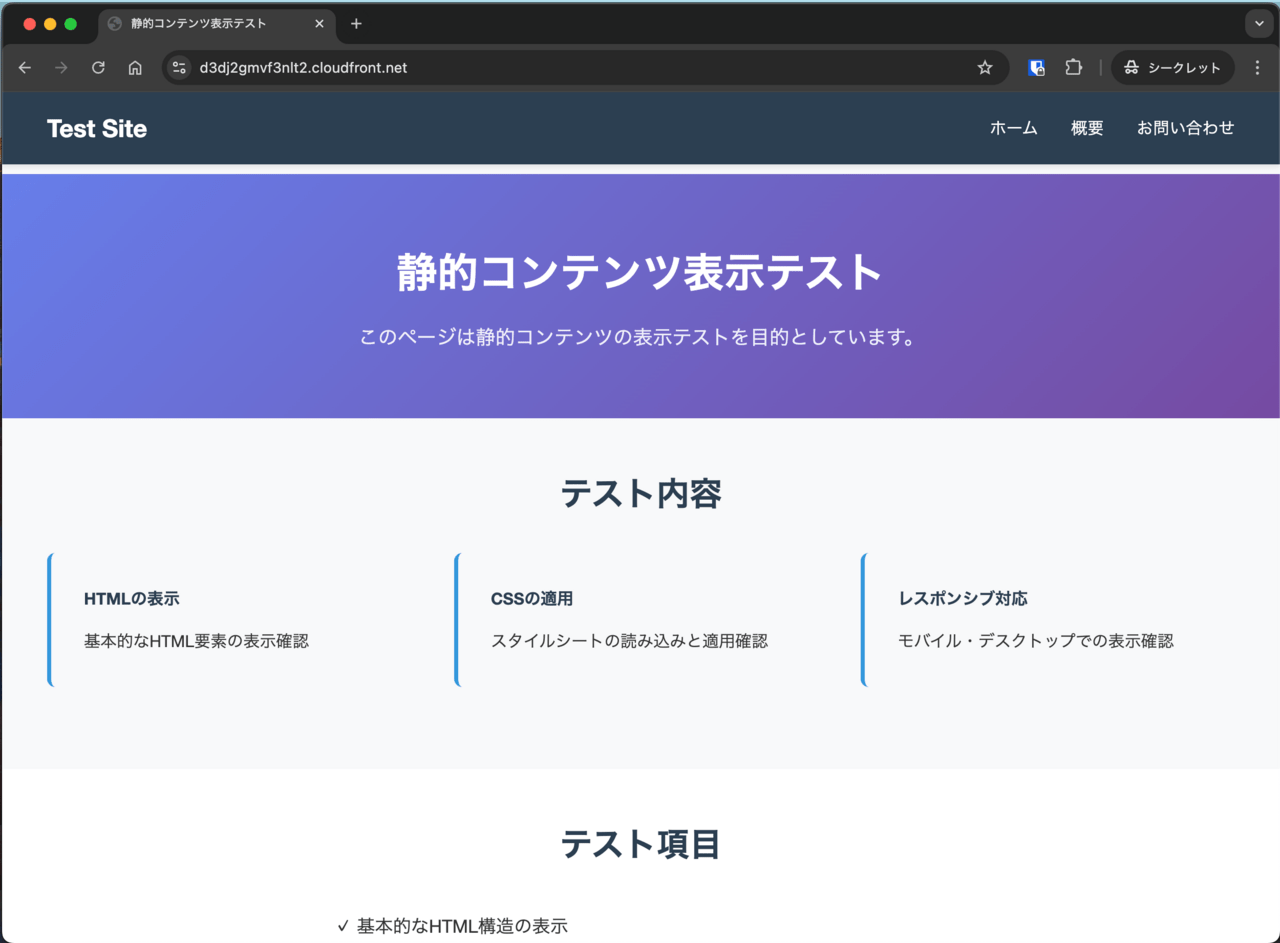The height and width of the screenshot is (943, 1280).
Task: Open a new tab with plus button
Action: click(356, 24)
